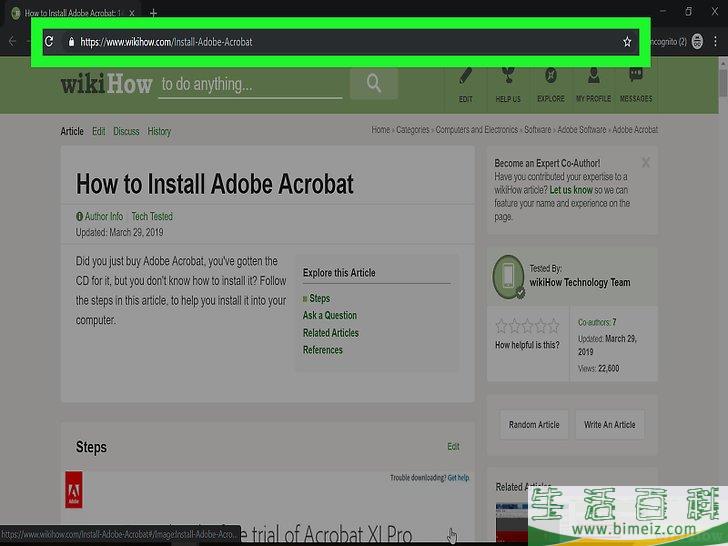728x546 pixels.
Task: Rate the article with the first star
Action: click(501, 326)
